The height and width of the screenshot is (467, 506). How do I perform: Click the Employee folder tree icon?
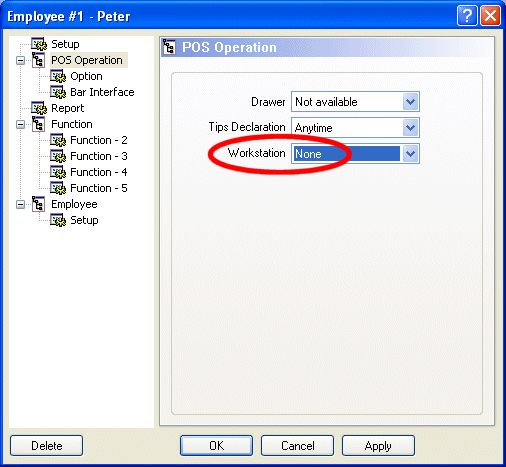(x=38, y=204)
